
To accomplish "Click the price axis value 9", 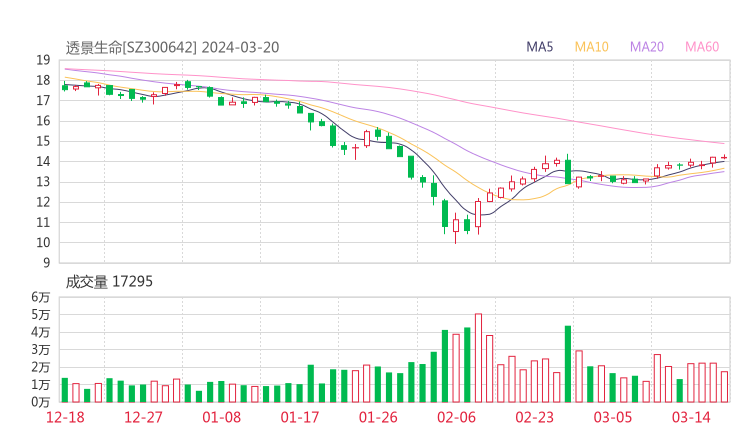I will tap(46, 262).
